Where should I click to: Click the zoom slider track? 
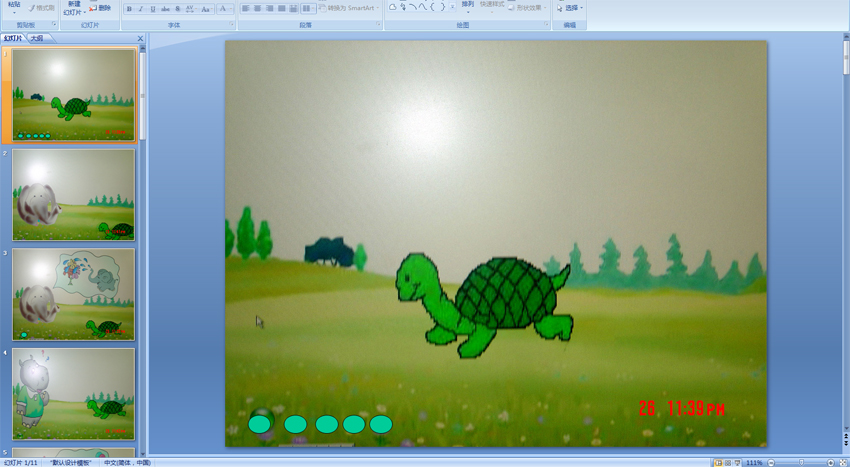[x=801, y=463]
